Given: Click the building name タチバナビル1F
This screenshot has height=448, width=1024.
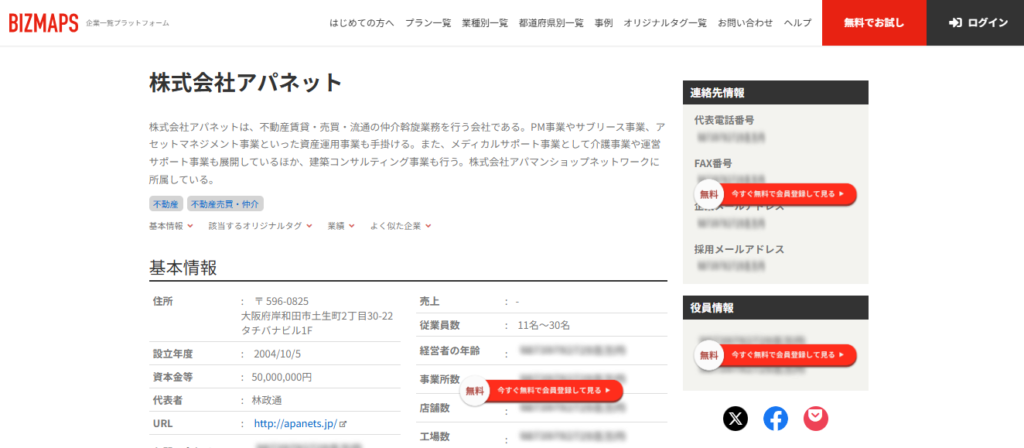Looking at the screenshot, I should (277, 330).
